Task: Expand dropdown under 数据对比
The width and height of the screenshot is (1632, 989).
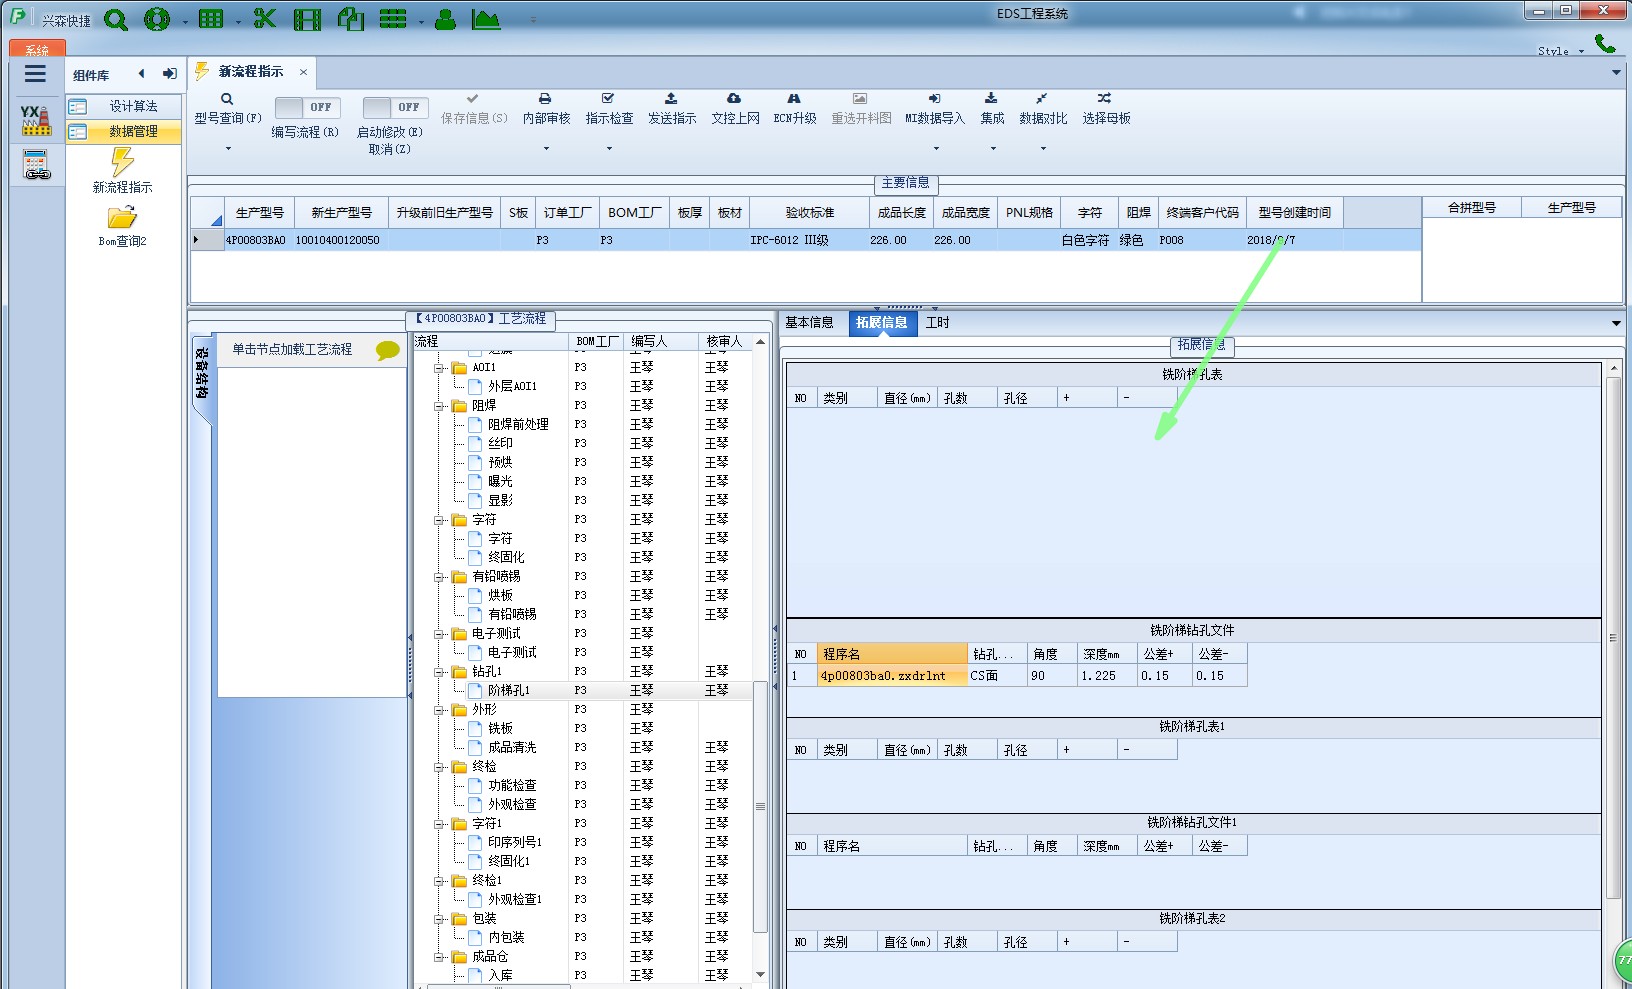Action: (1043, 149)
